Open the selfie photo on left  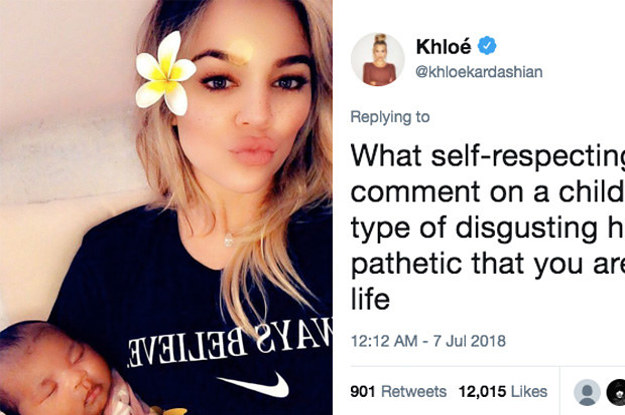tap(166, 207)
